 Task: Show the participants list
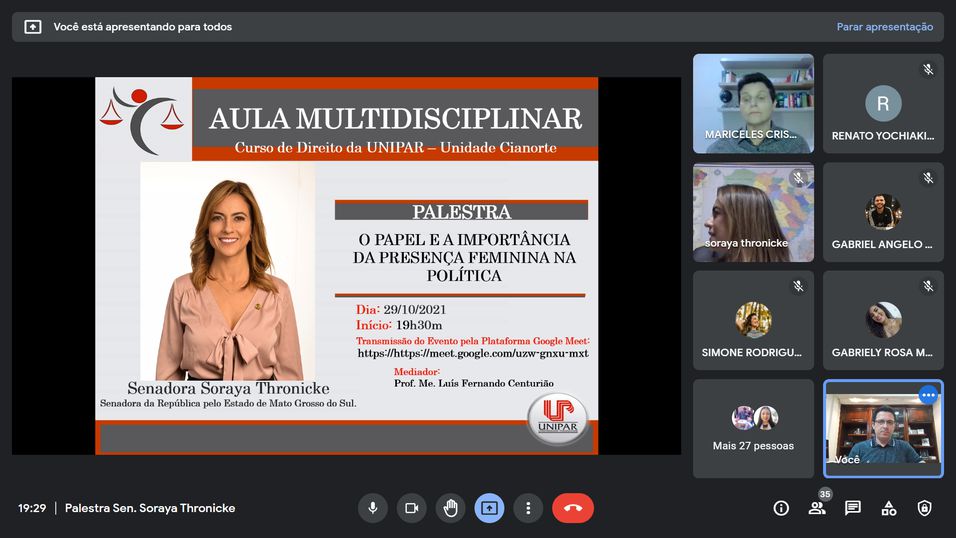click(x=817, y=508)
